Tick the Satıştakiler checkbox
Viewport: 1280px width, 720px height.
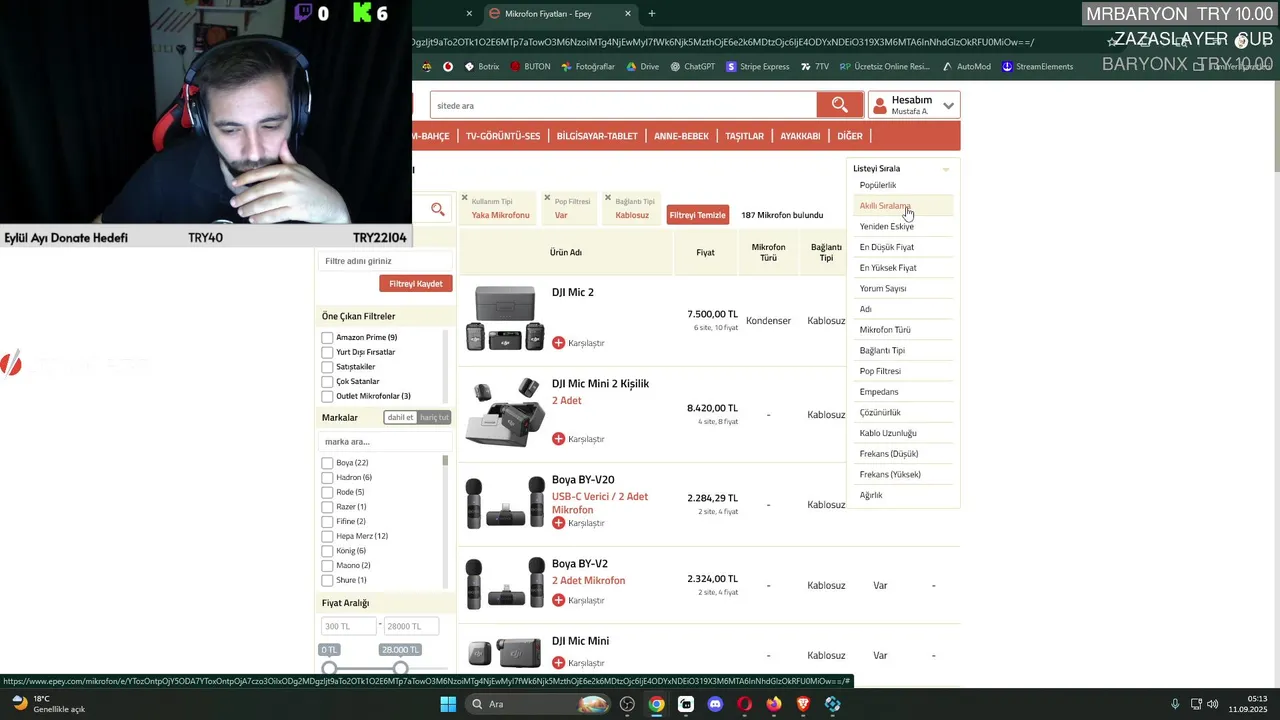tap(327, 367)
